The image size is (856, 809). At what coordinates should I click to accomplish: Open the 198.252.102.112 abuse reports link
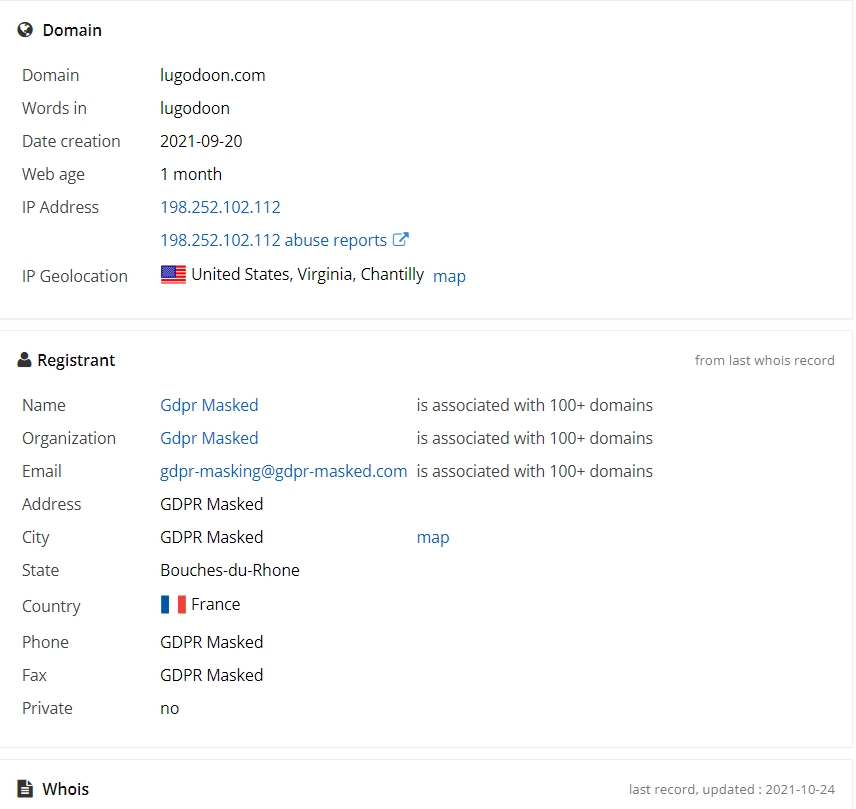pos(274,240)
